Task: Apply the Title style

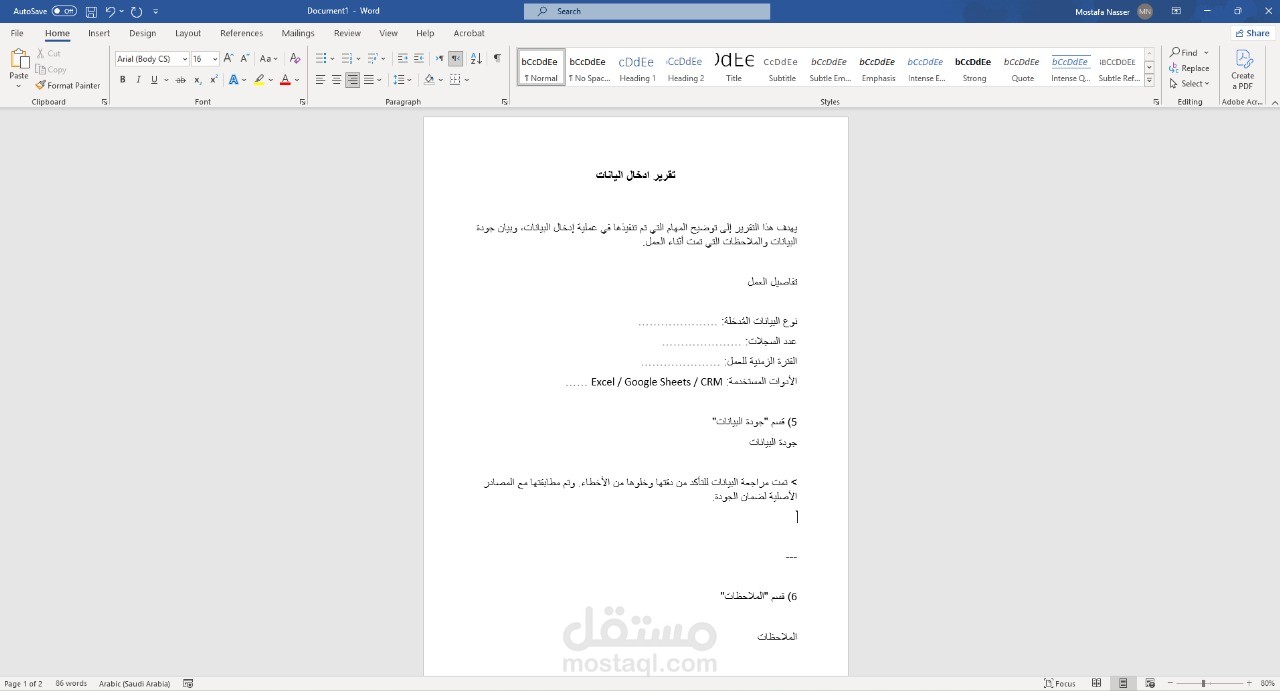Action: (734, 68)
